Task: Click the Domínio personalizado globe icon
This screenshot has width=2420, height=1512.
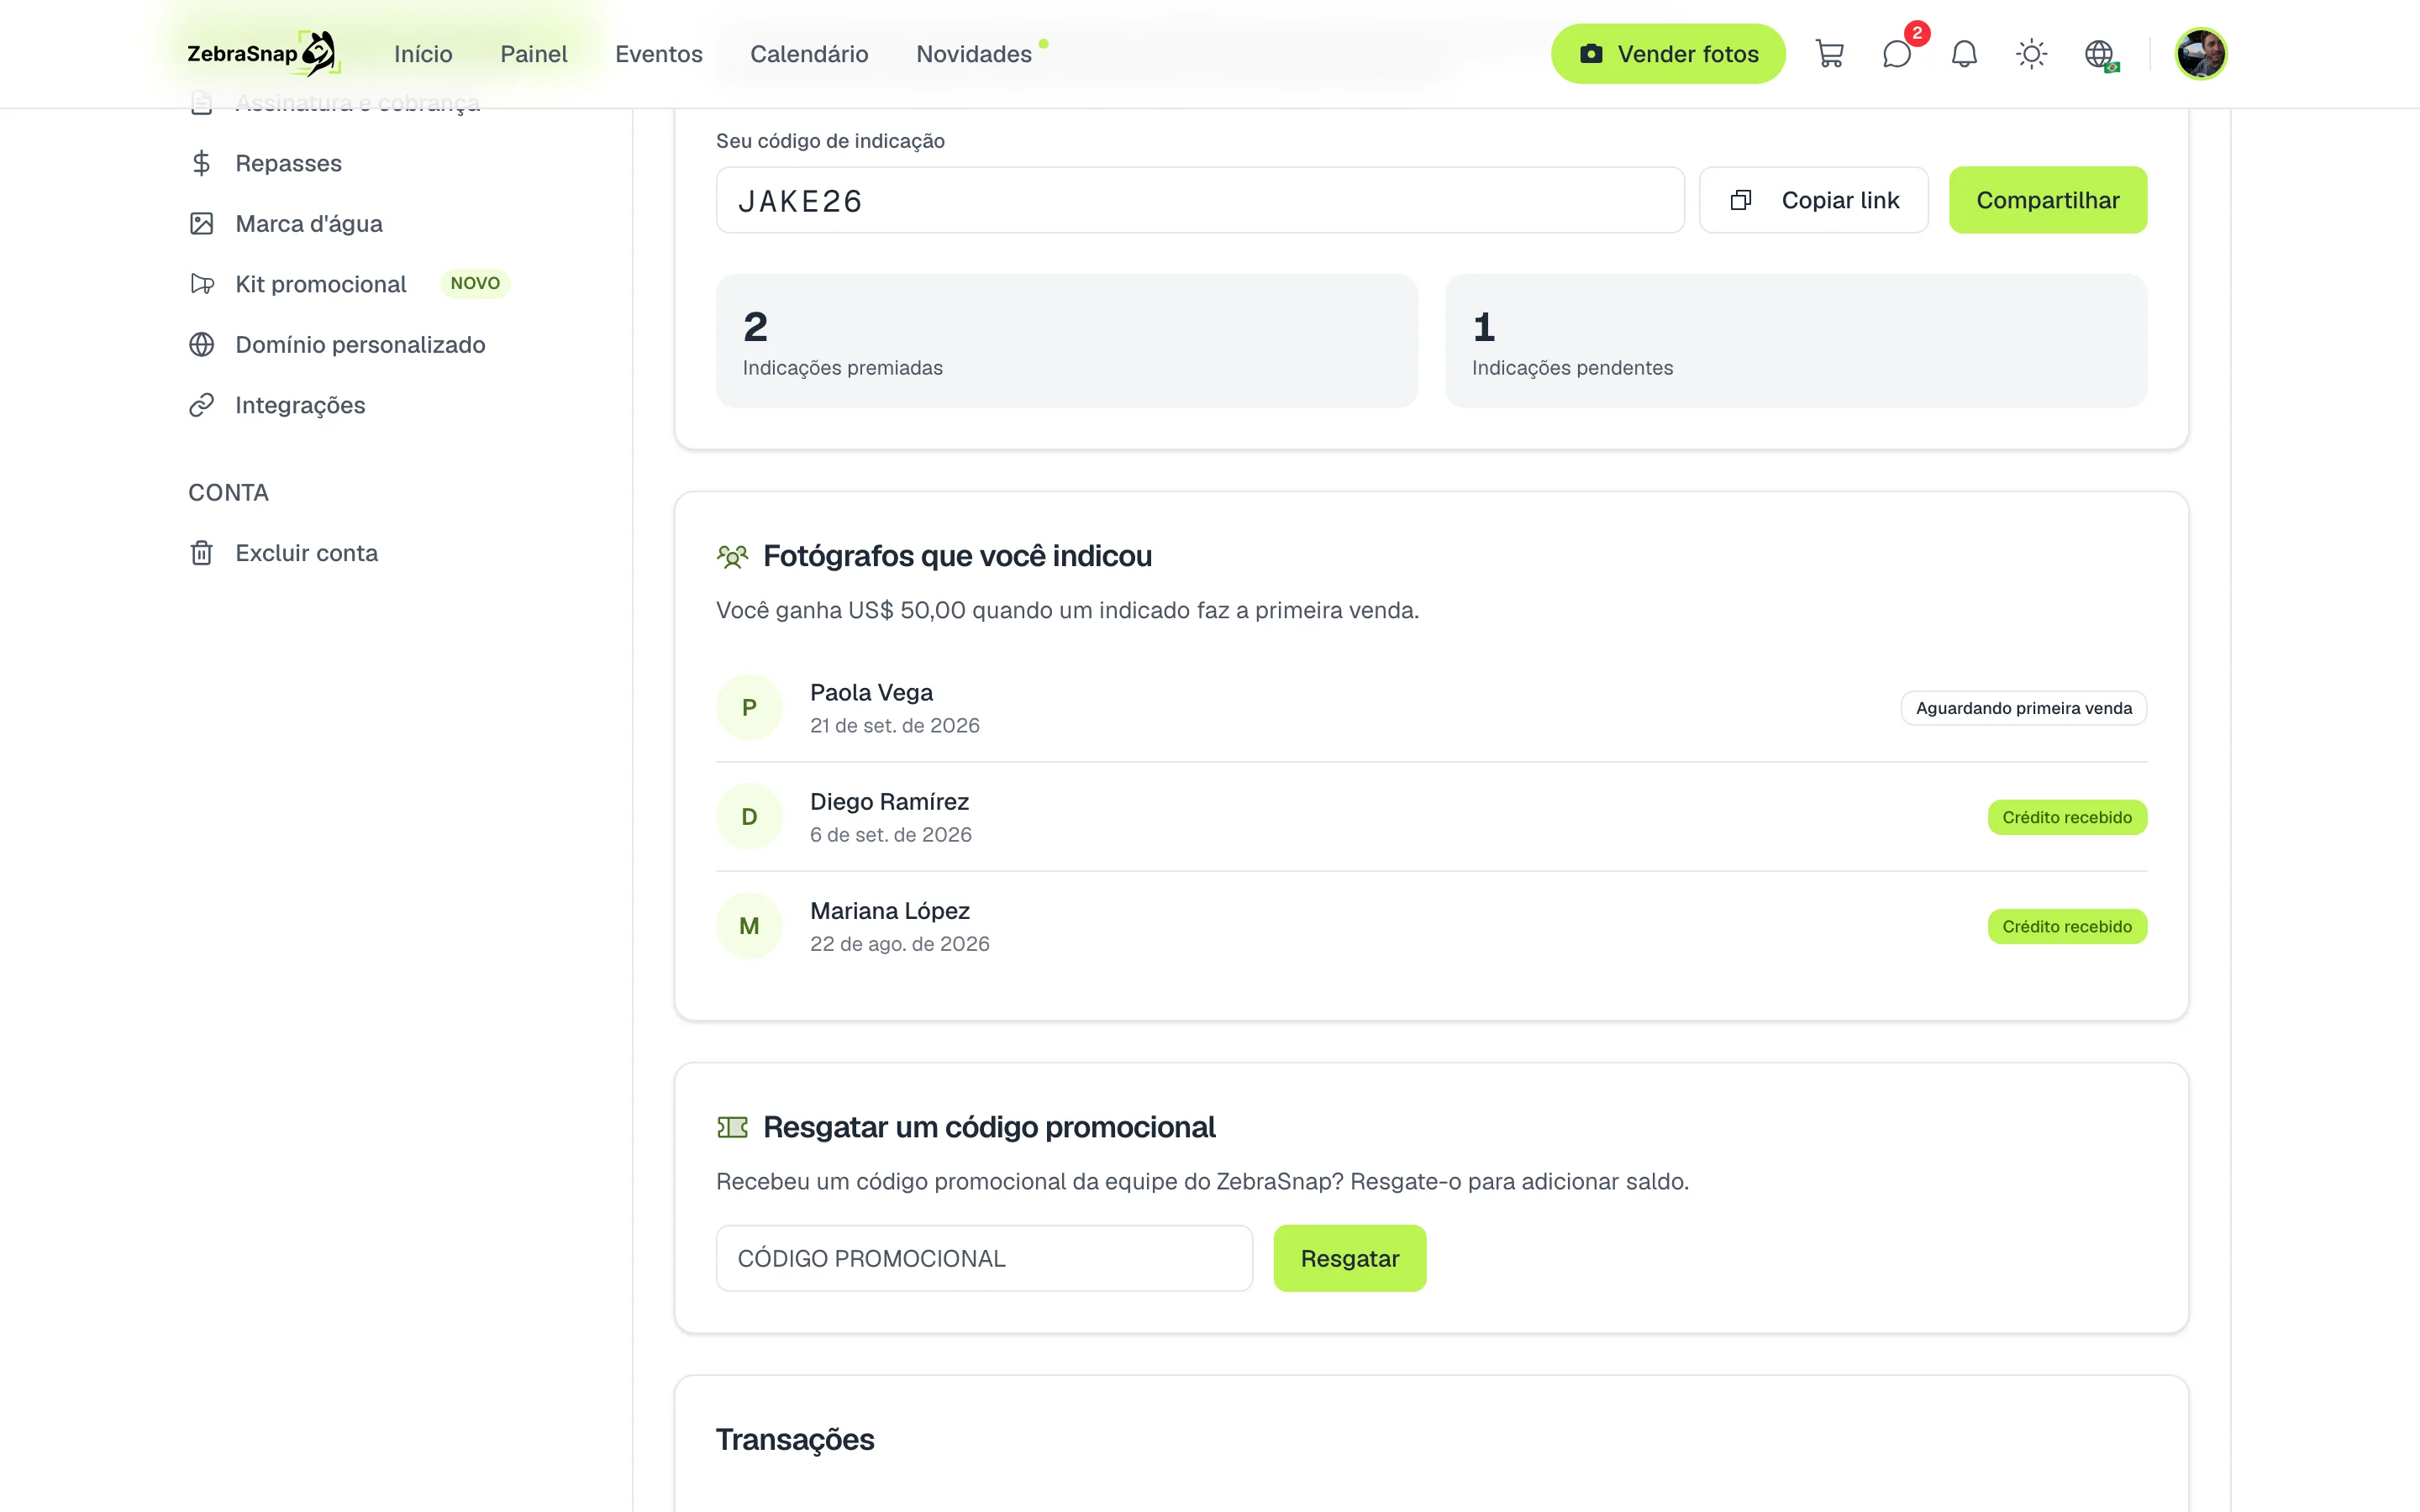Action: pyautogui.click(x=201, y=345)
